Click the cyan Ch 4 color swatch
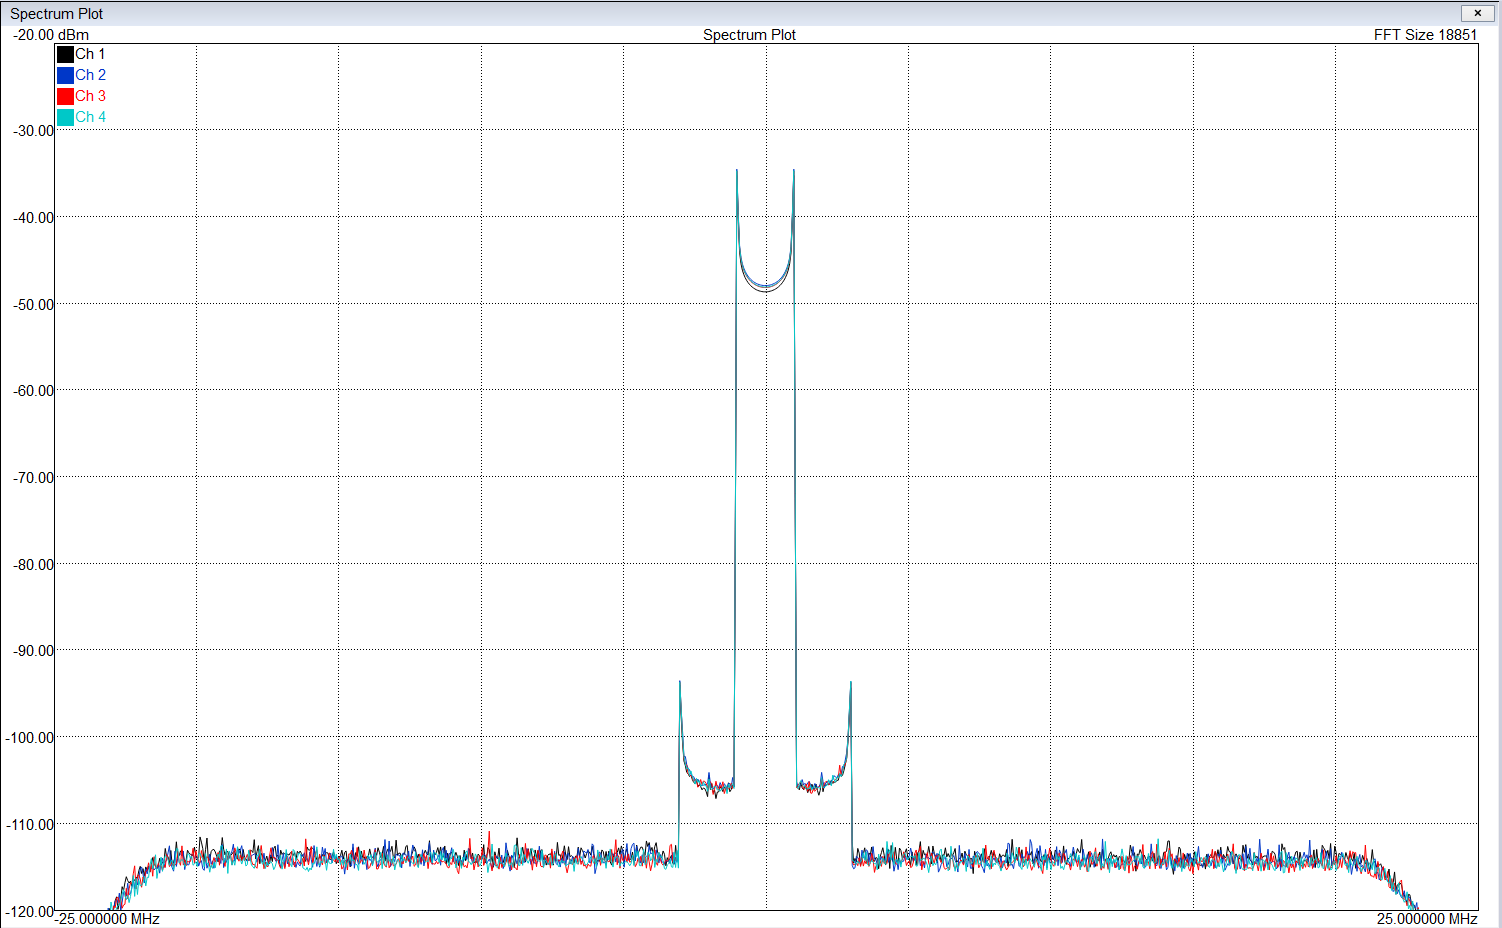1502x928 pixels. (x=65, y=117)
